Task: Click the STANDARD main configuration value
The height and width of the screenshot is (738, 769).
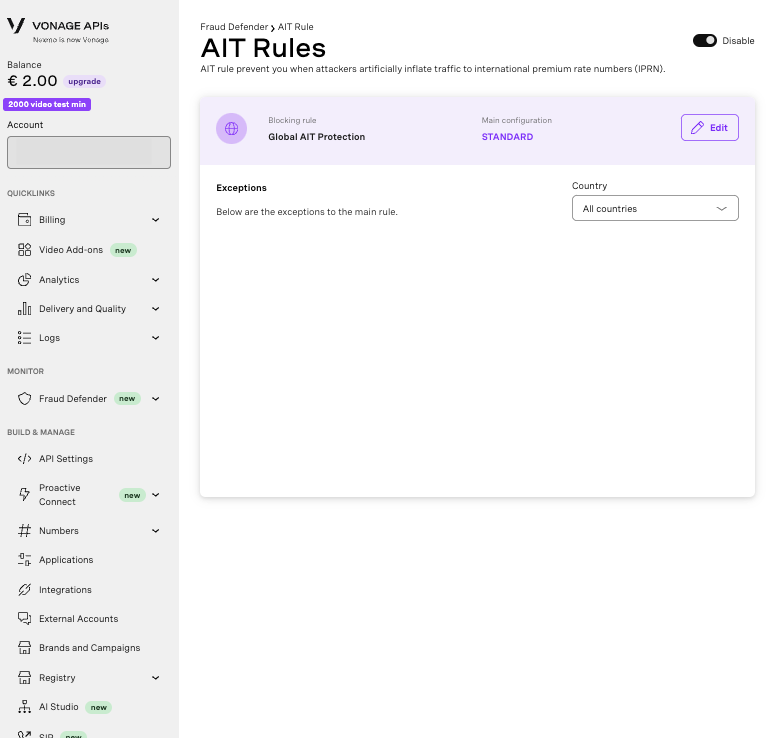Action: (507, 137)
